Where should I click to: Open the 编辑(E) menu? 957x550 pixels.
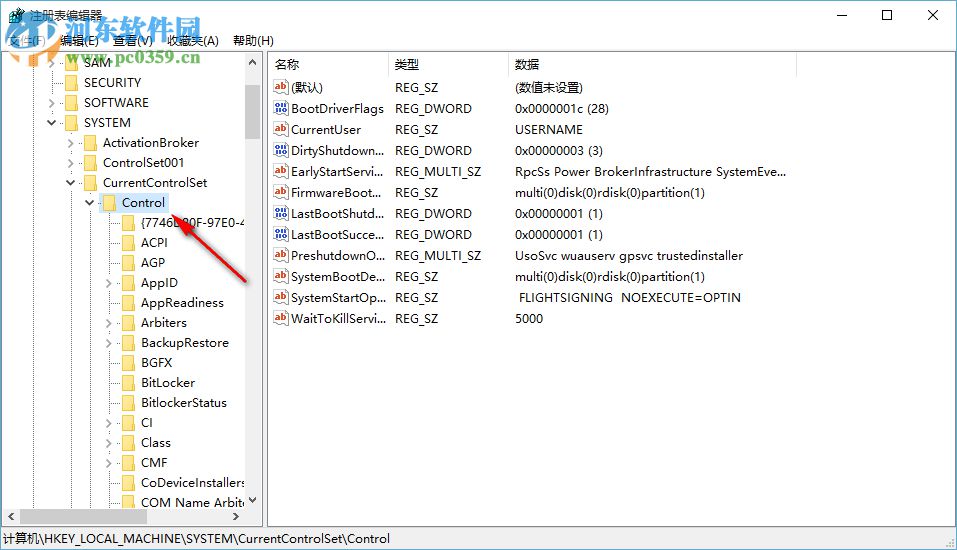pyautogui.click(x=79, y=41)
